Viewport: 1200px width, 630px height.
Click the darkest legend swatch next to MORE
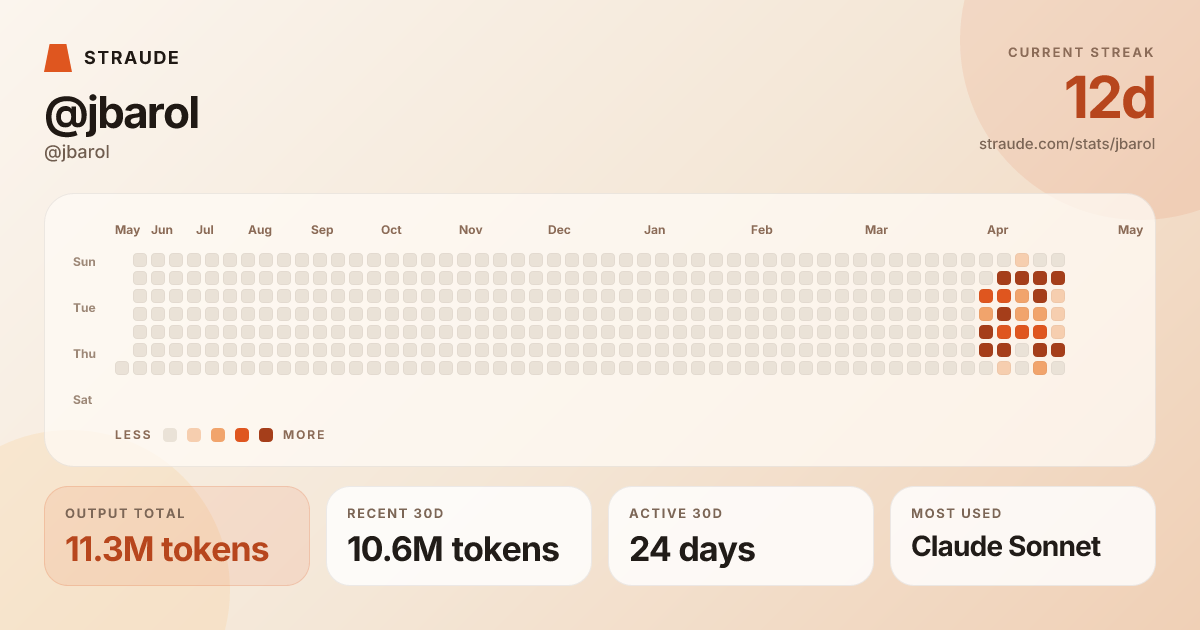(x=266, y=435)
